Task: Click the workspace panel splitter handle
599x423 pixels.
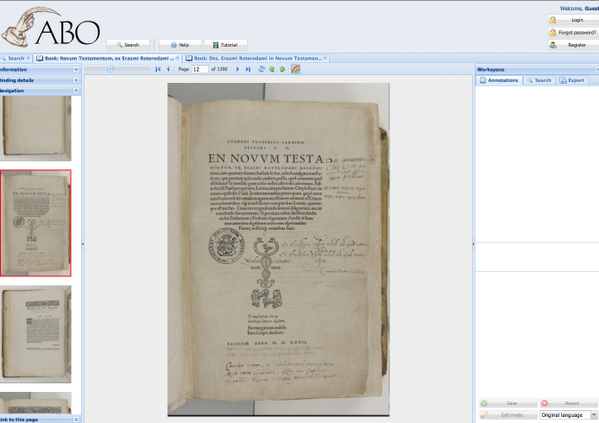Action: point(473,244)
